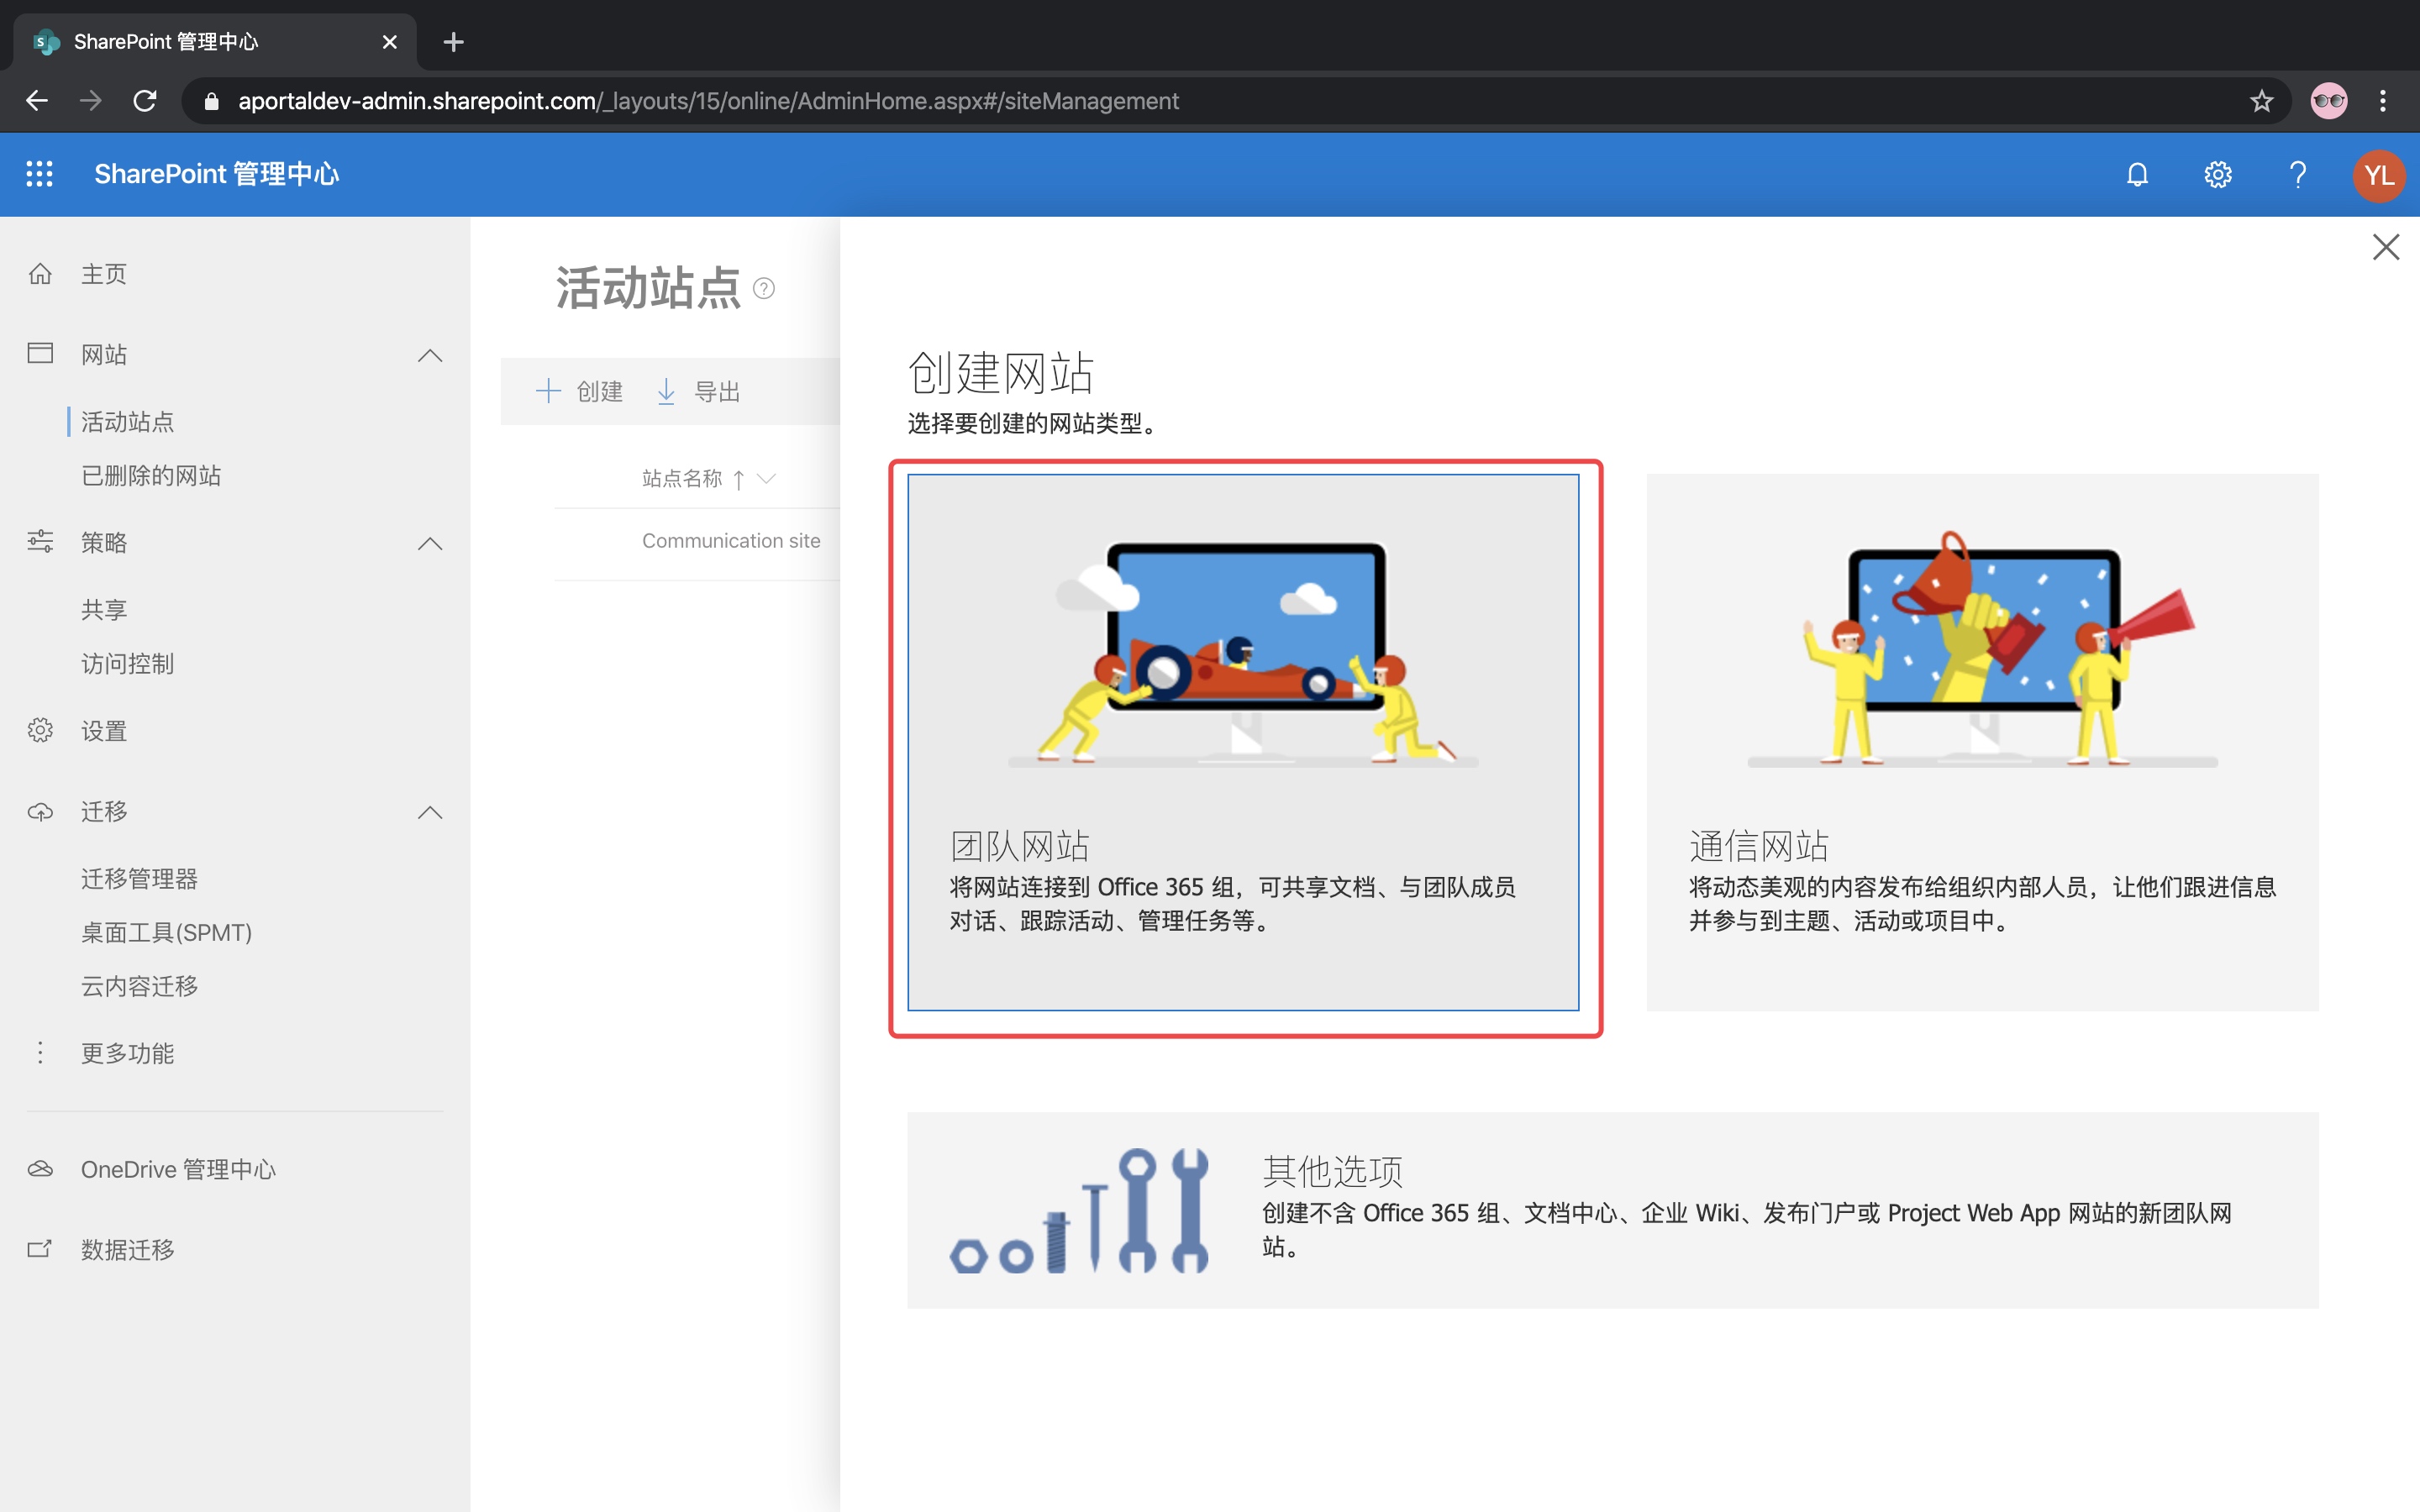Screen dimensions: 2420x1512
Task: Open the YL account avatar
Action: [2378, 175]
